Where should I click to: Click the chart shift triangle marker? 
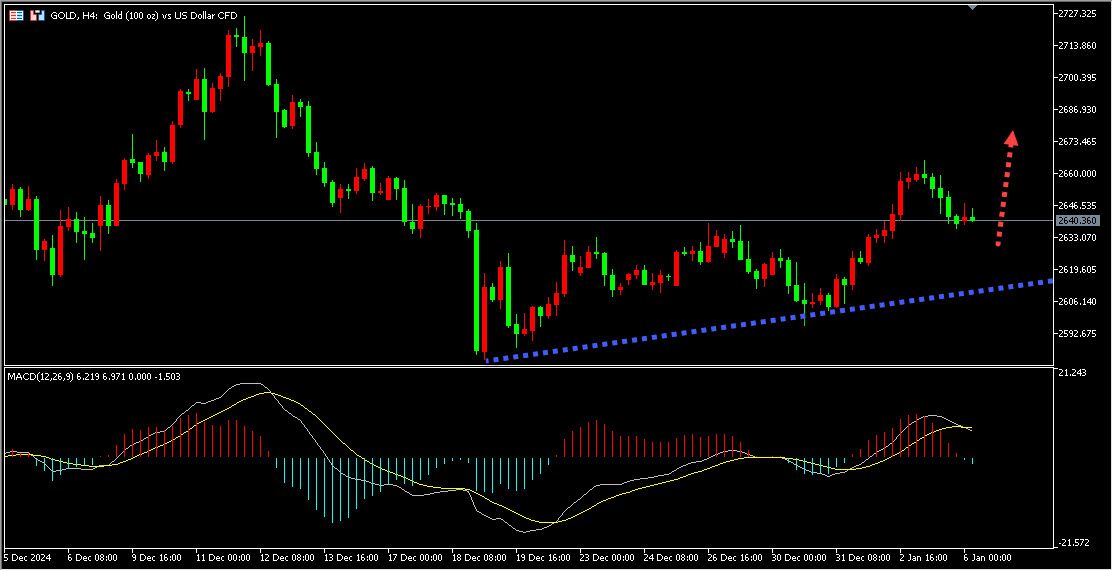click(974, 7)
